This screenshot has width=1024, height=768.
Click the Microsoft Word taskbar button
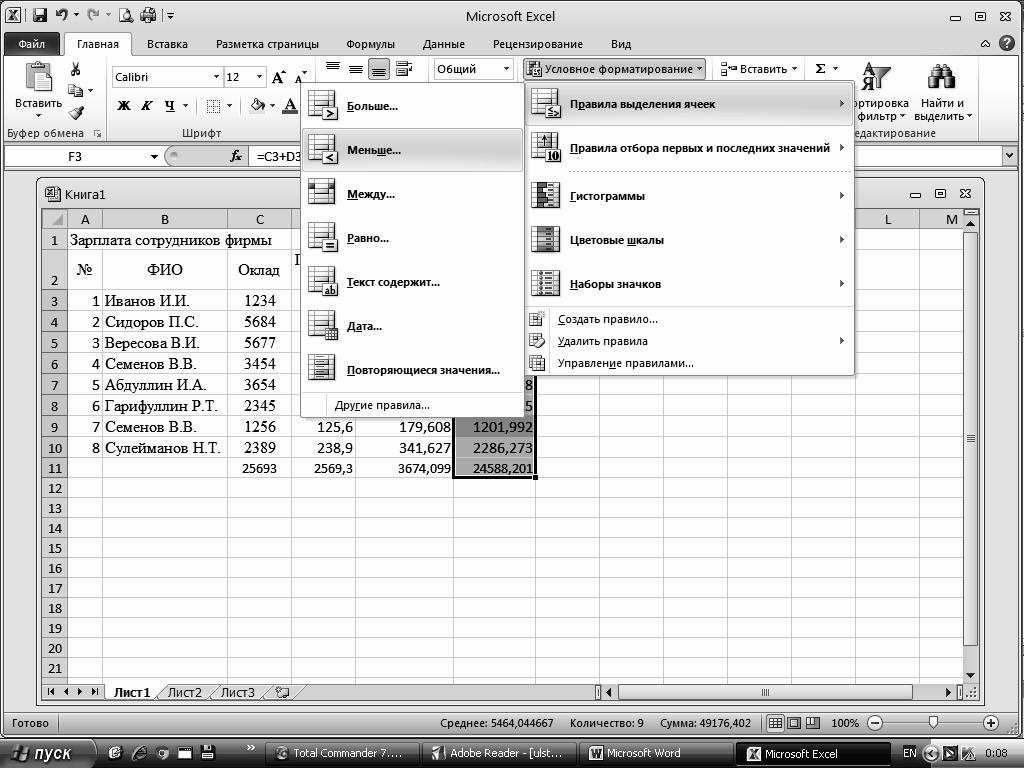(x=656, y=753)
